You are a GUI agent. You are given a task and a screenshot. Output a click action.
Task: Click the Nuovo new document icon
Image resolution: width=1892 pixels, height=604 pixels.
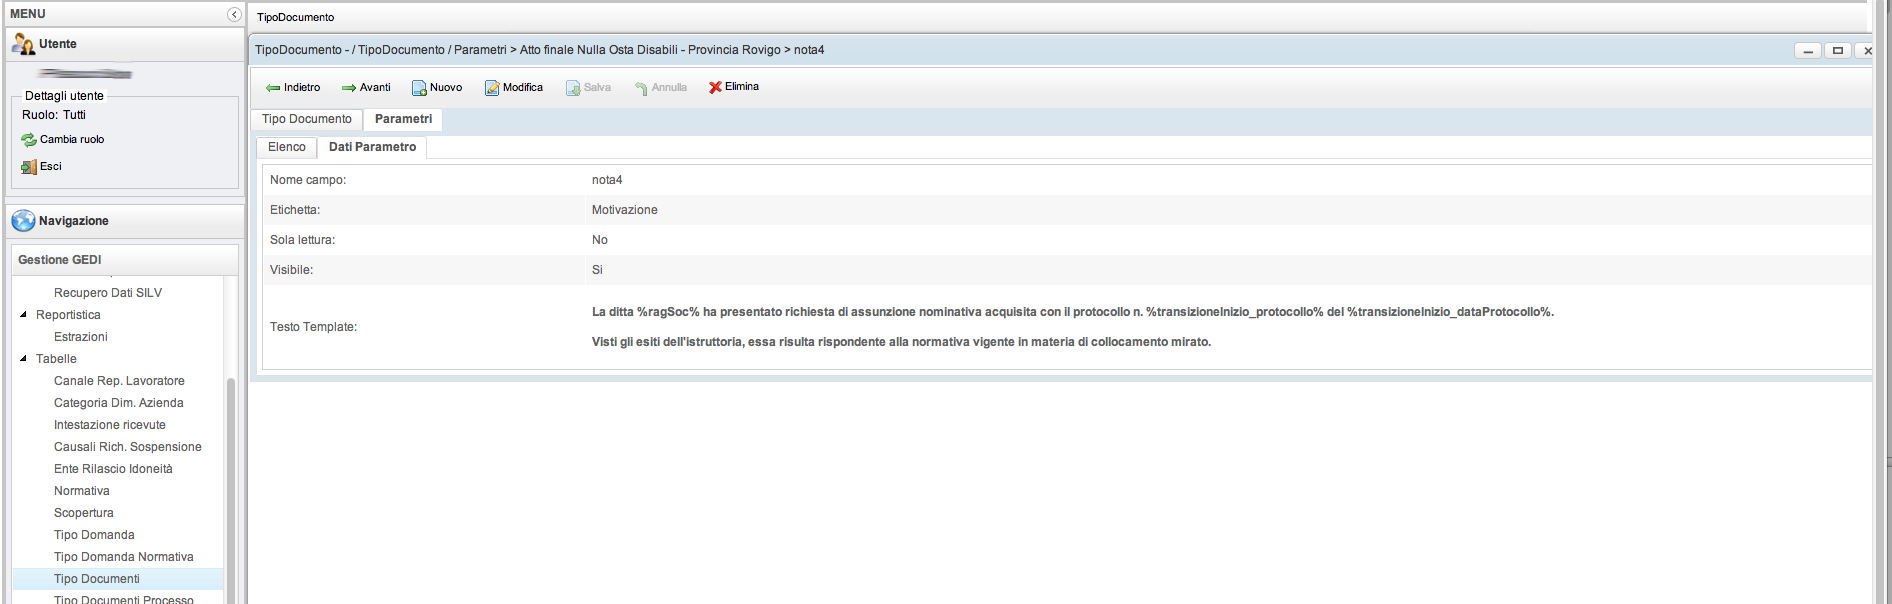click(419, 88)
